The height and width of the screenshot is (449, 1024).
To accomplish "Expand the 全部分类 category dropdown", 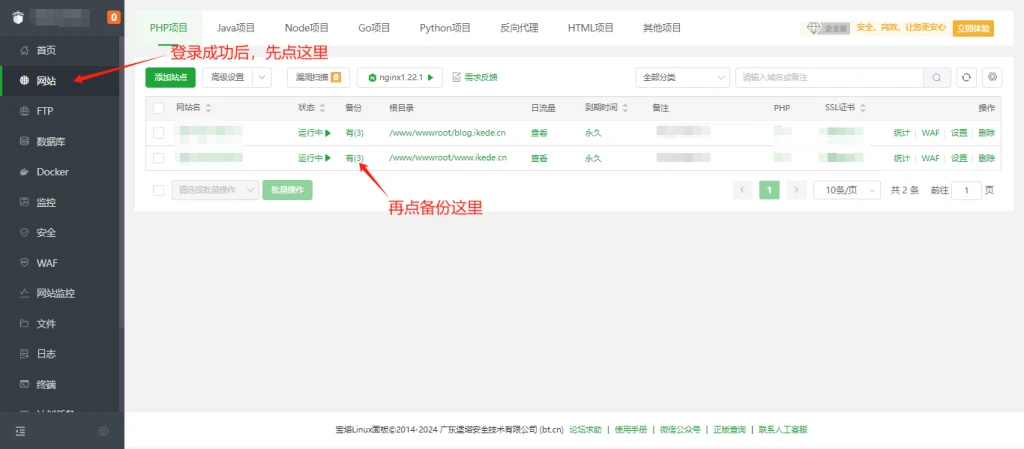I will tap(682, 77).
